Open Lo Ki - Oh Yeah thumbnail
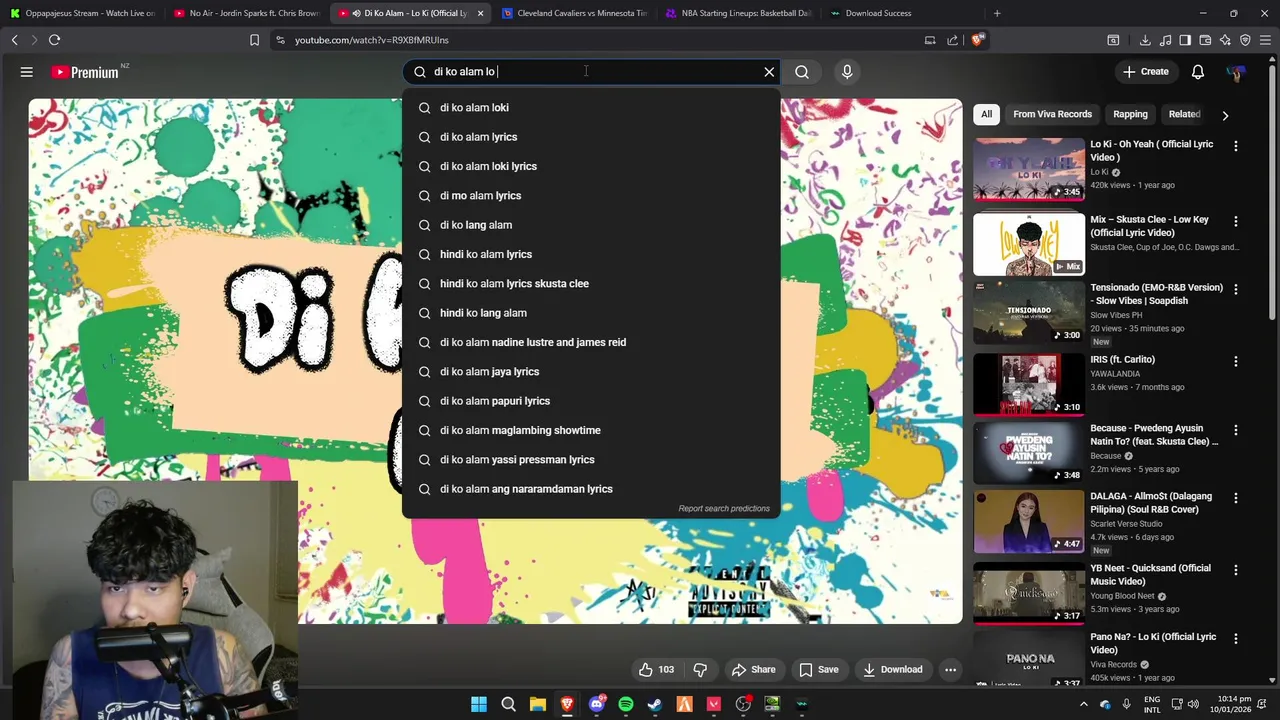The width and height of the screenshot is (1280, 720). [x=1029, y=169]
